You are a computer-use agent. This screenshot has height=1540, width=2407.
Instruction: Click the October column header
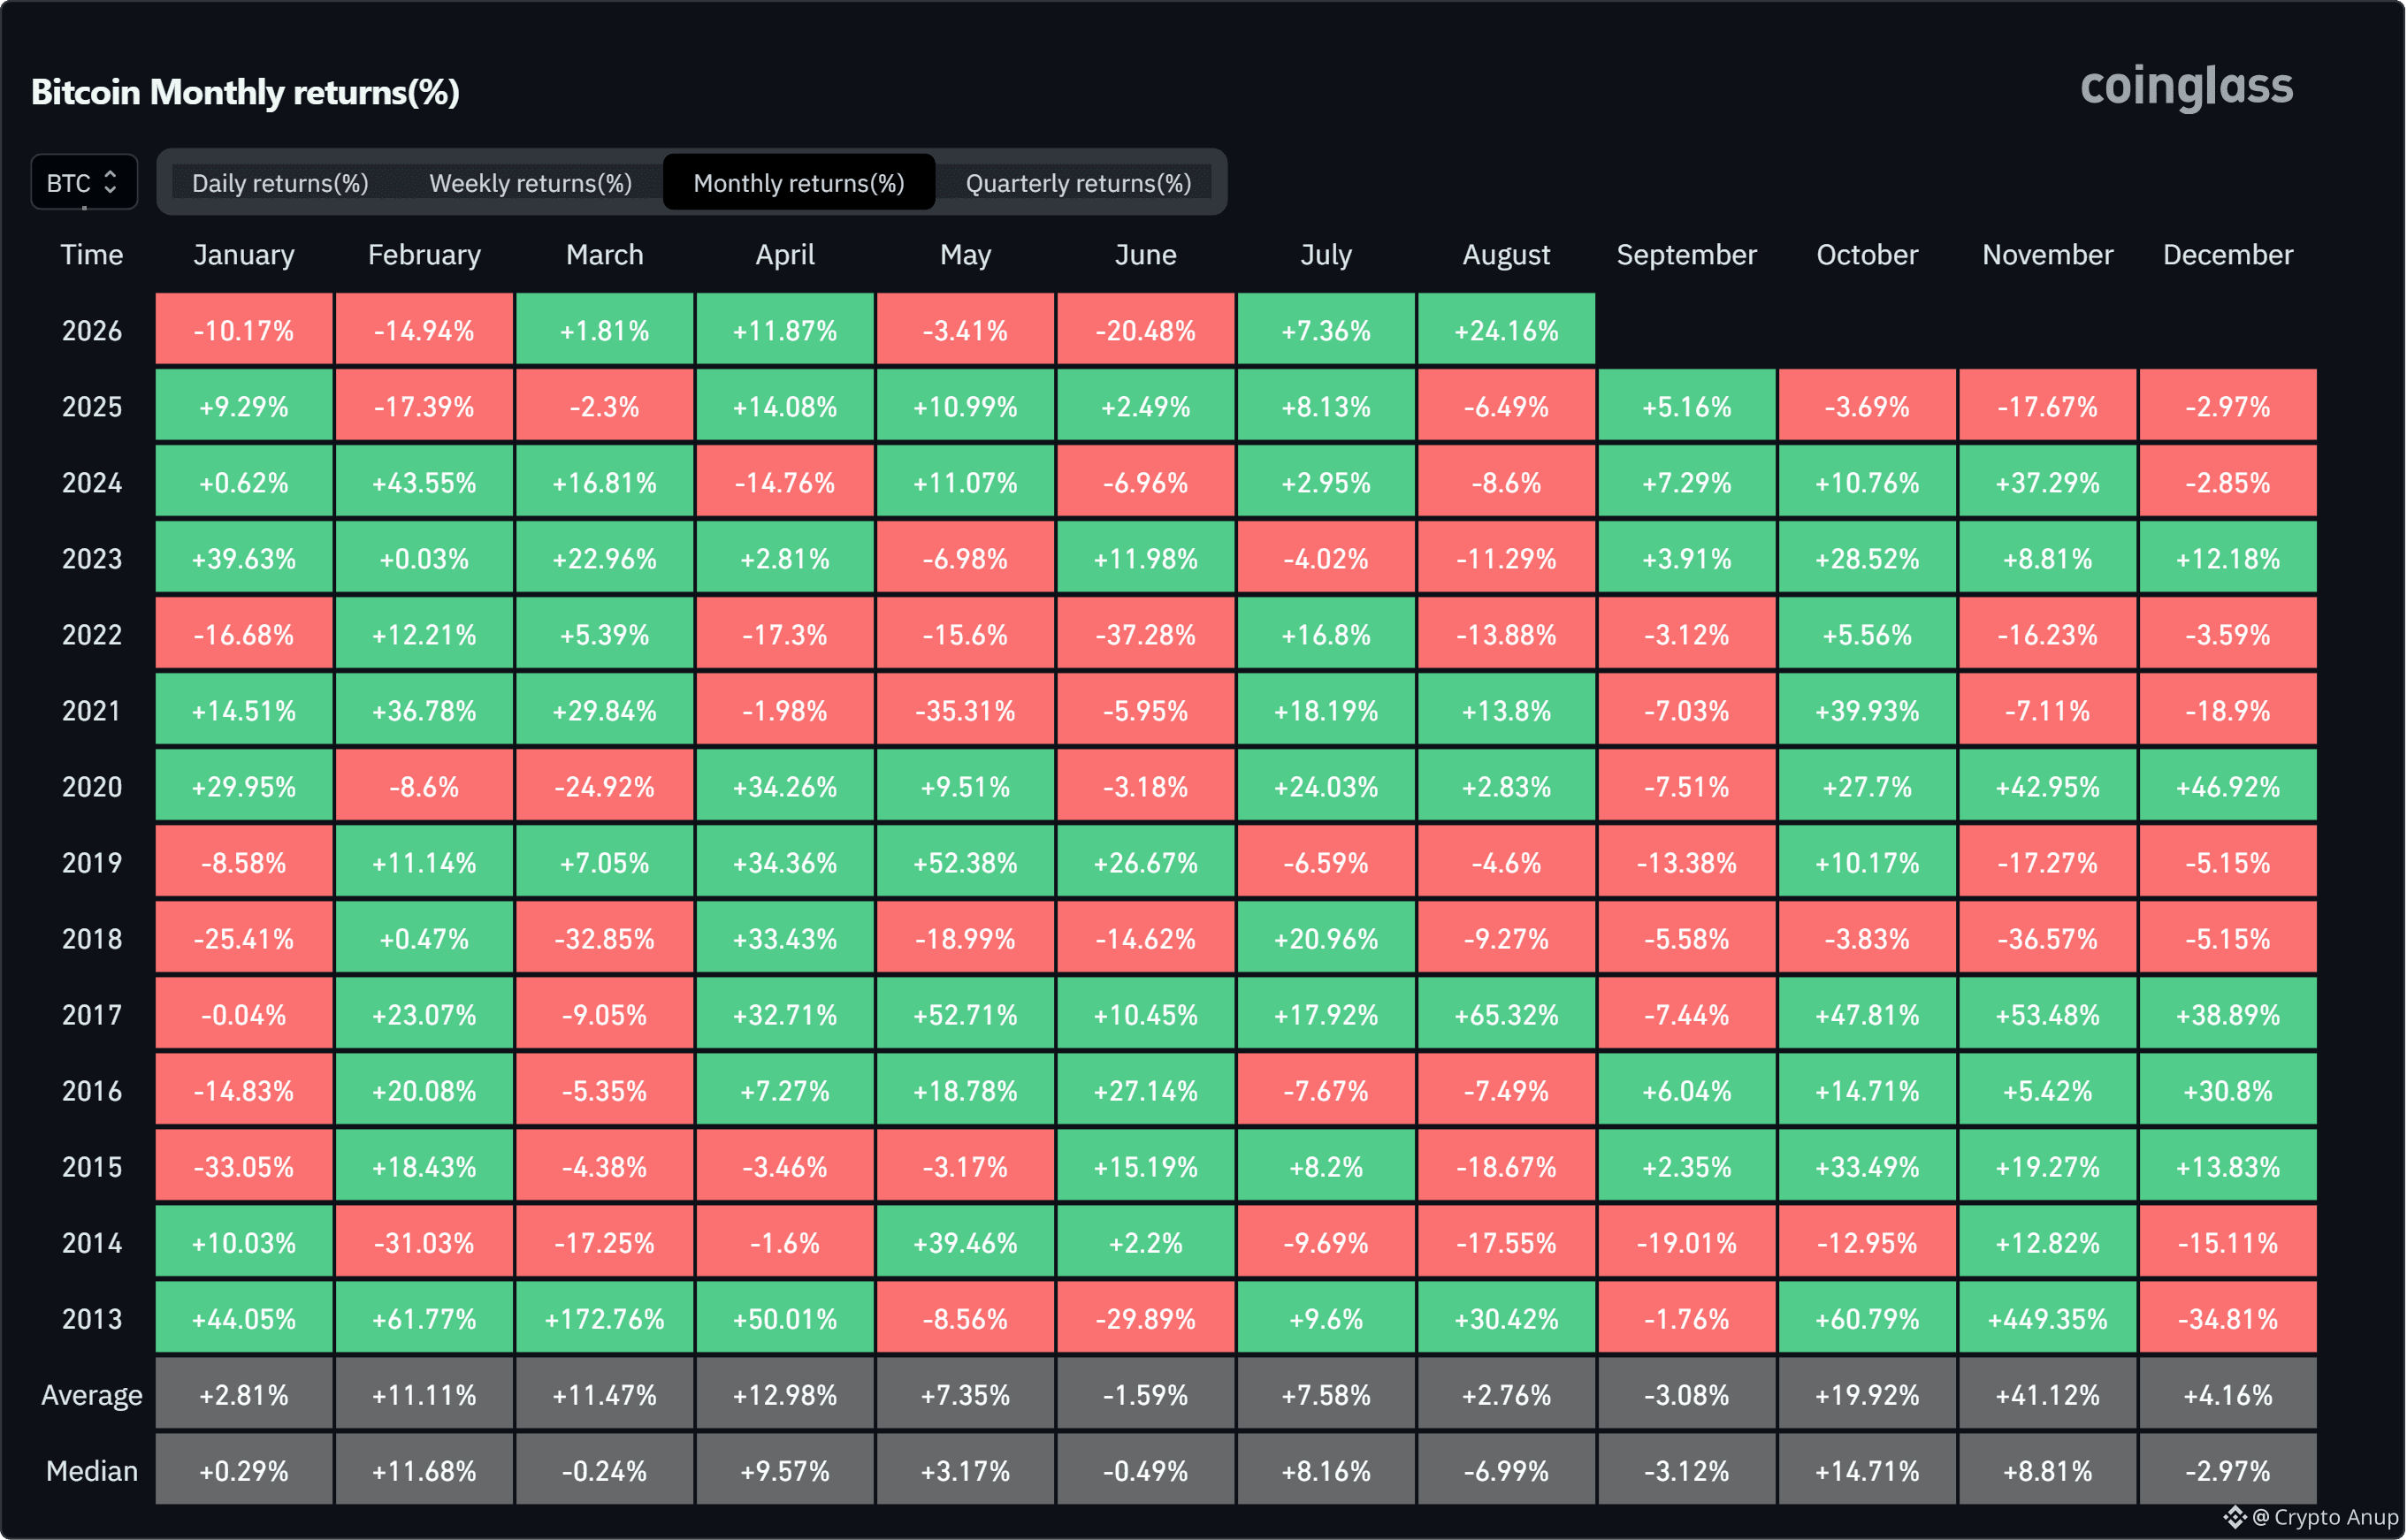click(x=1868, y=255)
